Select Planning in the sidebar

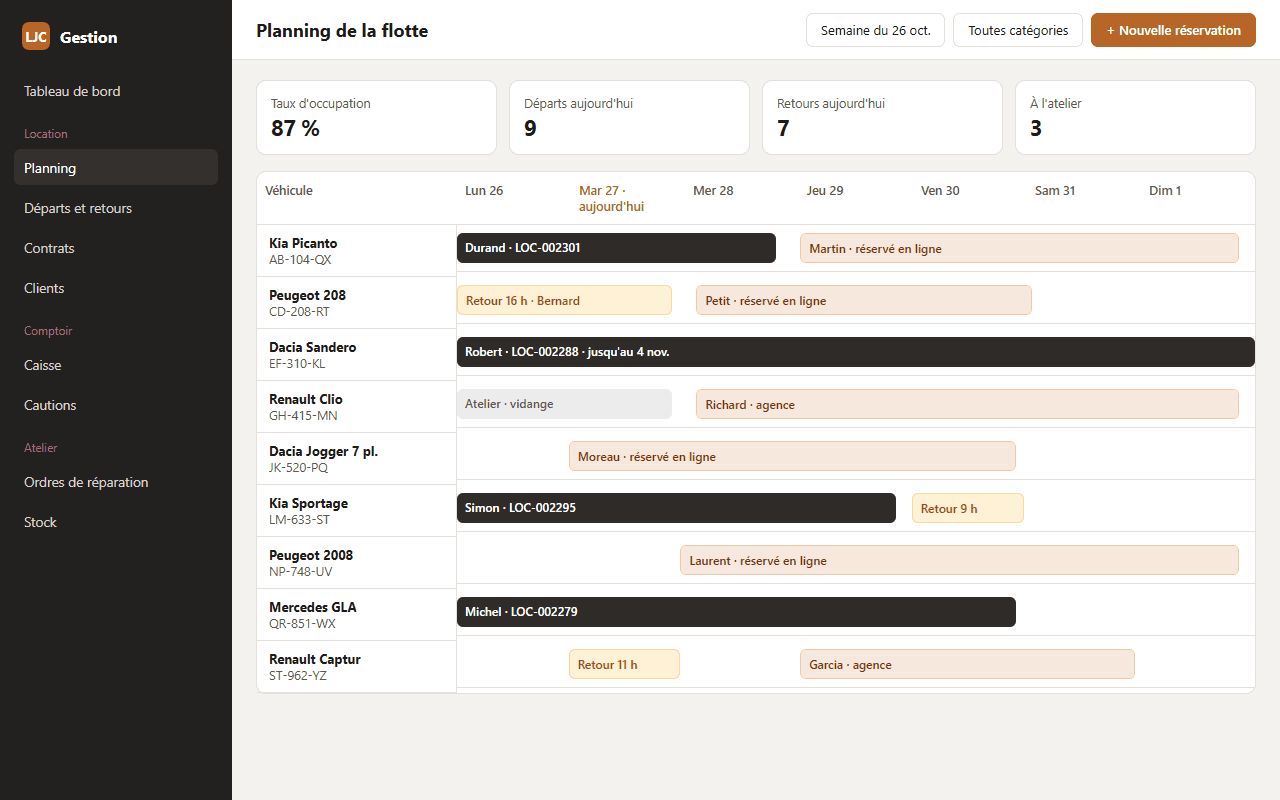pyautogui.click(x=116, y=168)
